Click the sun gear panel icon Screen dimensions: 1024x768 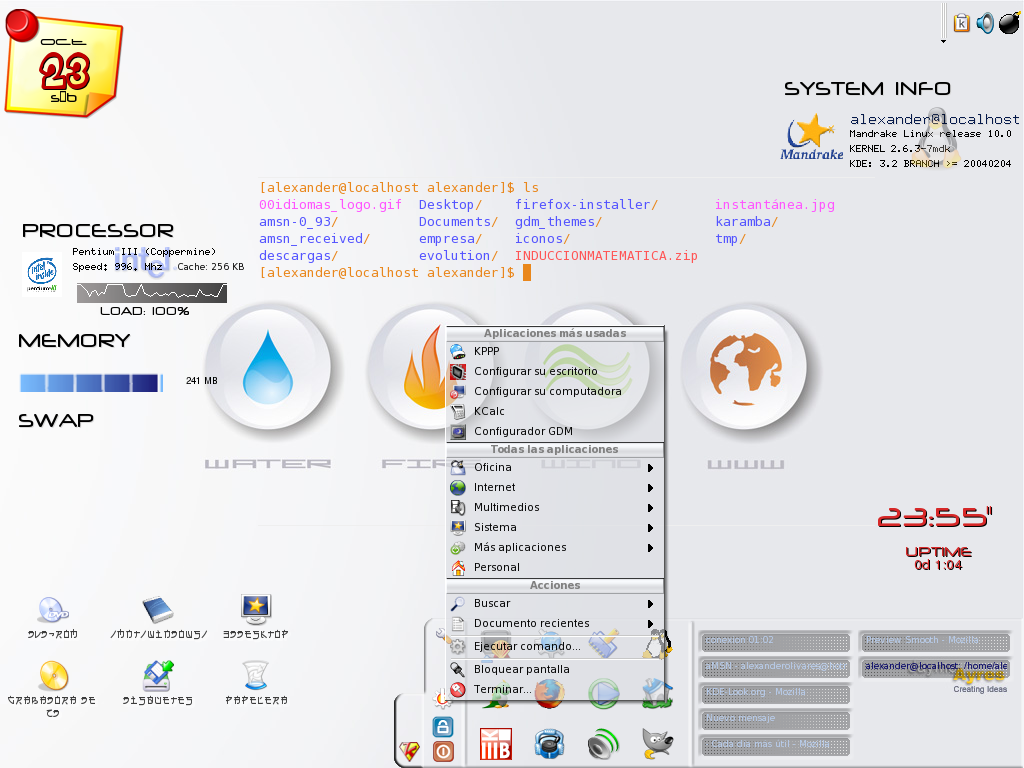pos(442,698)
